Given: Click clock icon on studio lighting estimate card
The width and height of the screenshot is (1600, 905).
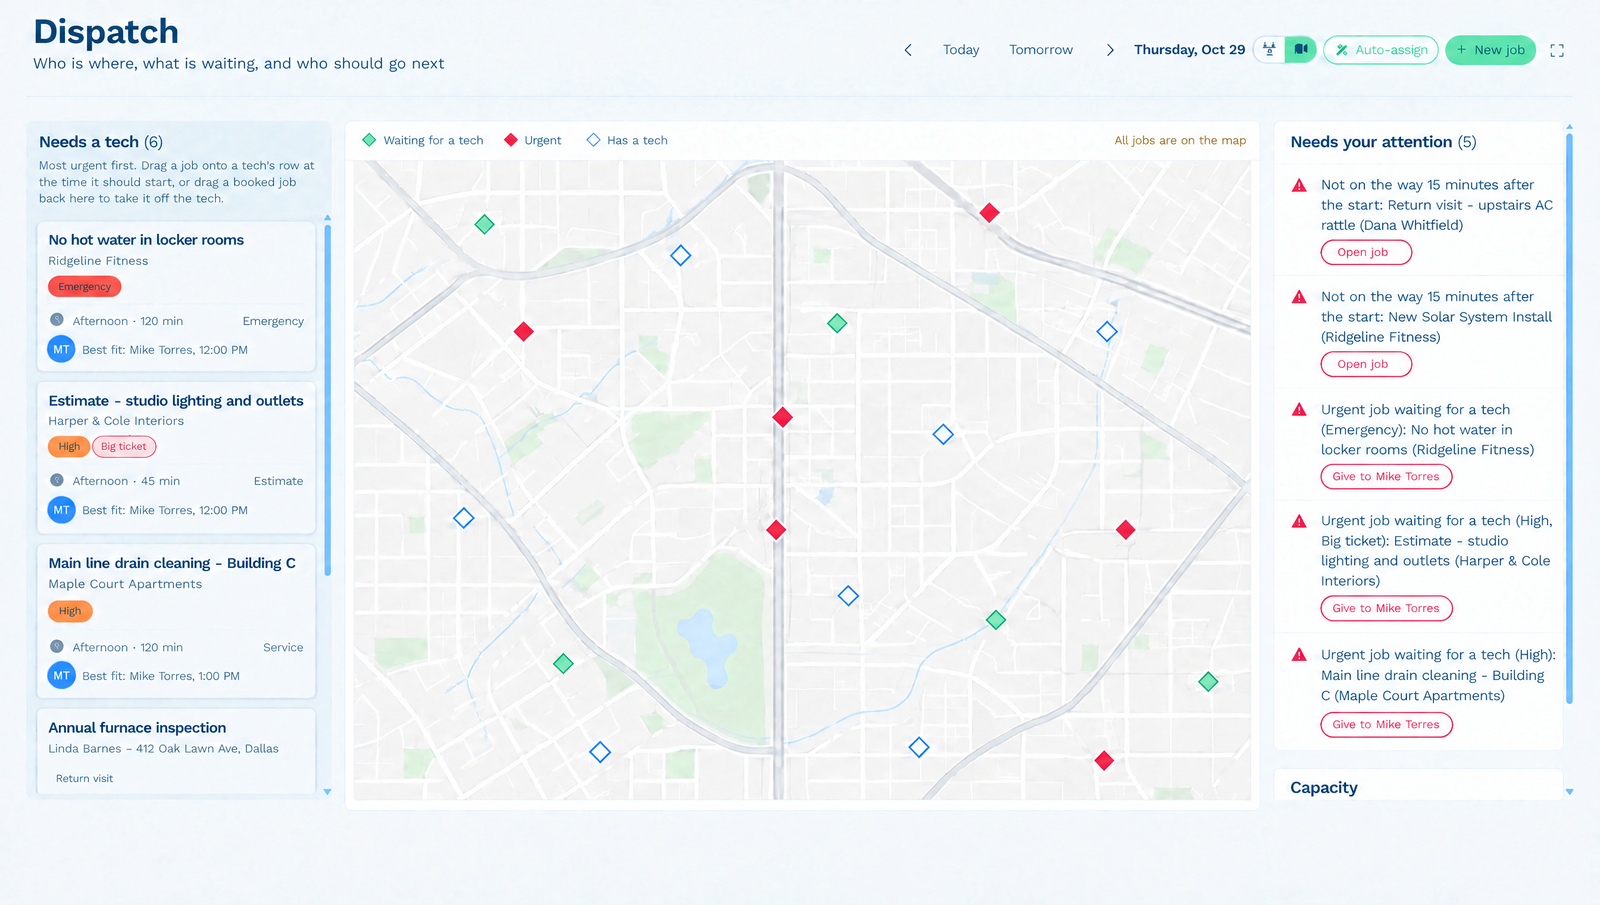Looking at the screenshot, I should 57,480.
